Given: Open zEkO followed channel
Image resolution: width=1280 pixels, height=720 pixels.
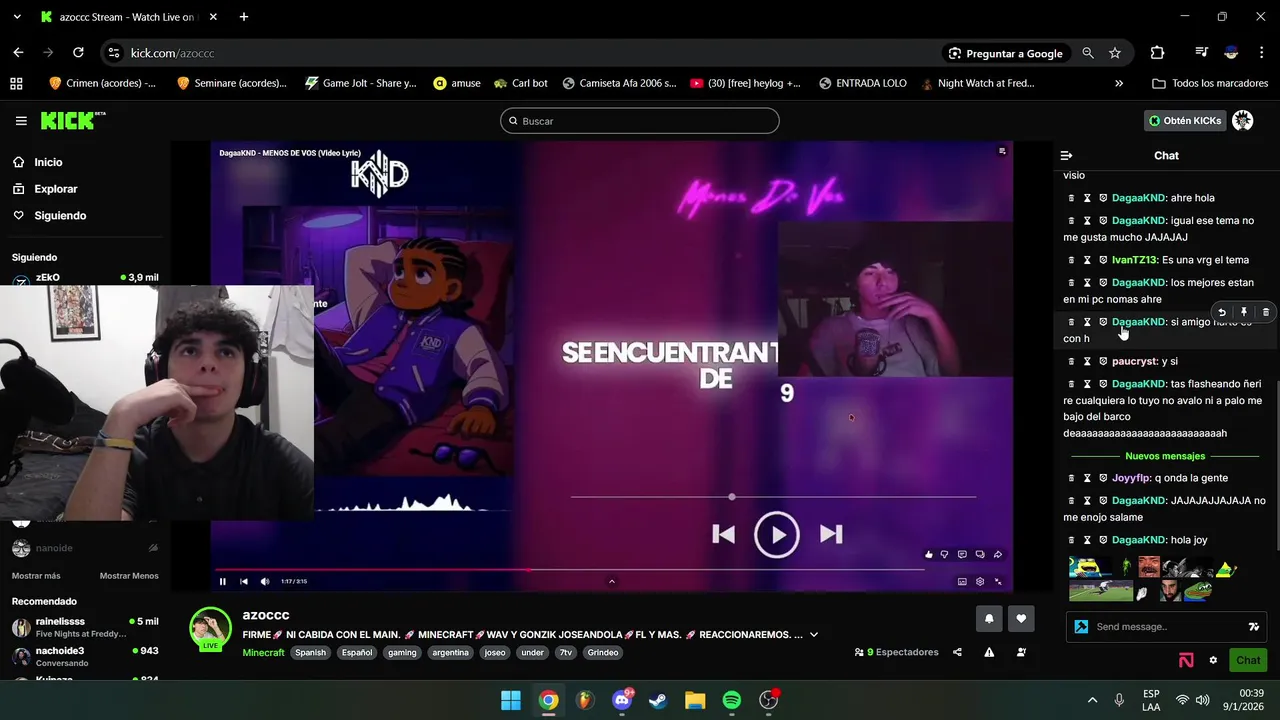Looking at the screenshot, I should point(85,278).
